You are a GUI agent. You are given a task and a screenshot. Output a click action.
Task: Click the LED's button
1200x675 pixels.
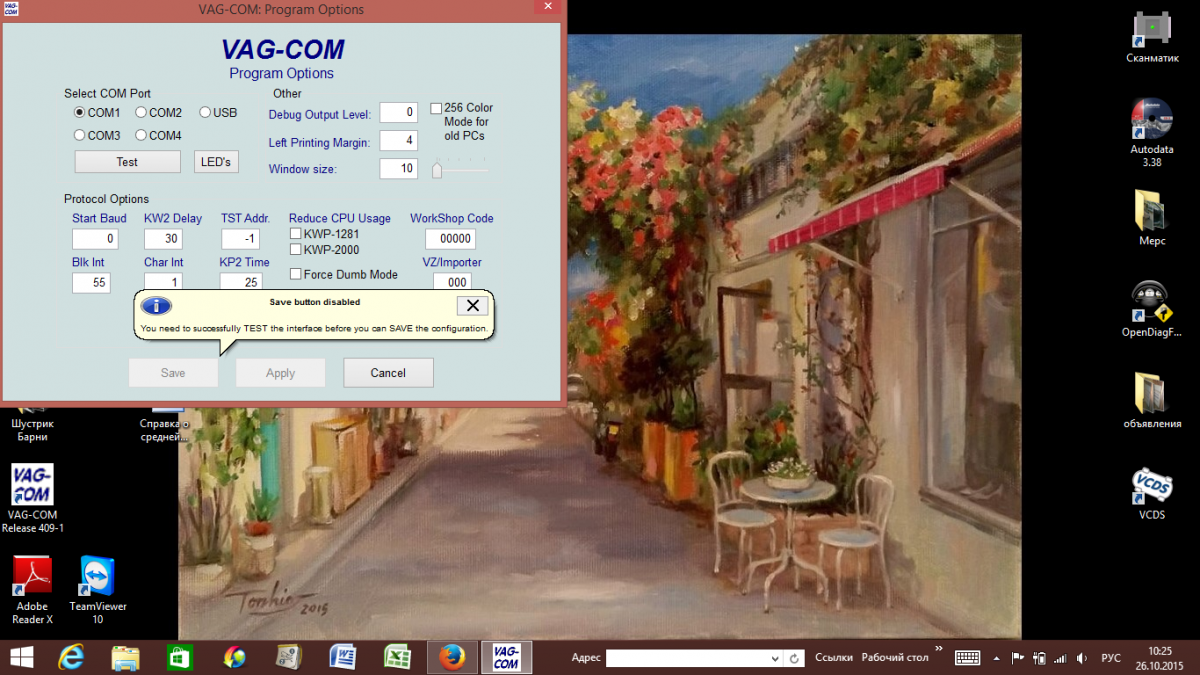tap(216, 162)
